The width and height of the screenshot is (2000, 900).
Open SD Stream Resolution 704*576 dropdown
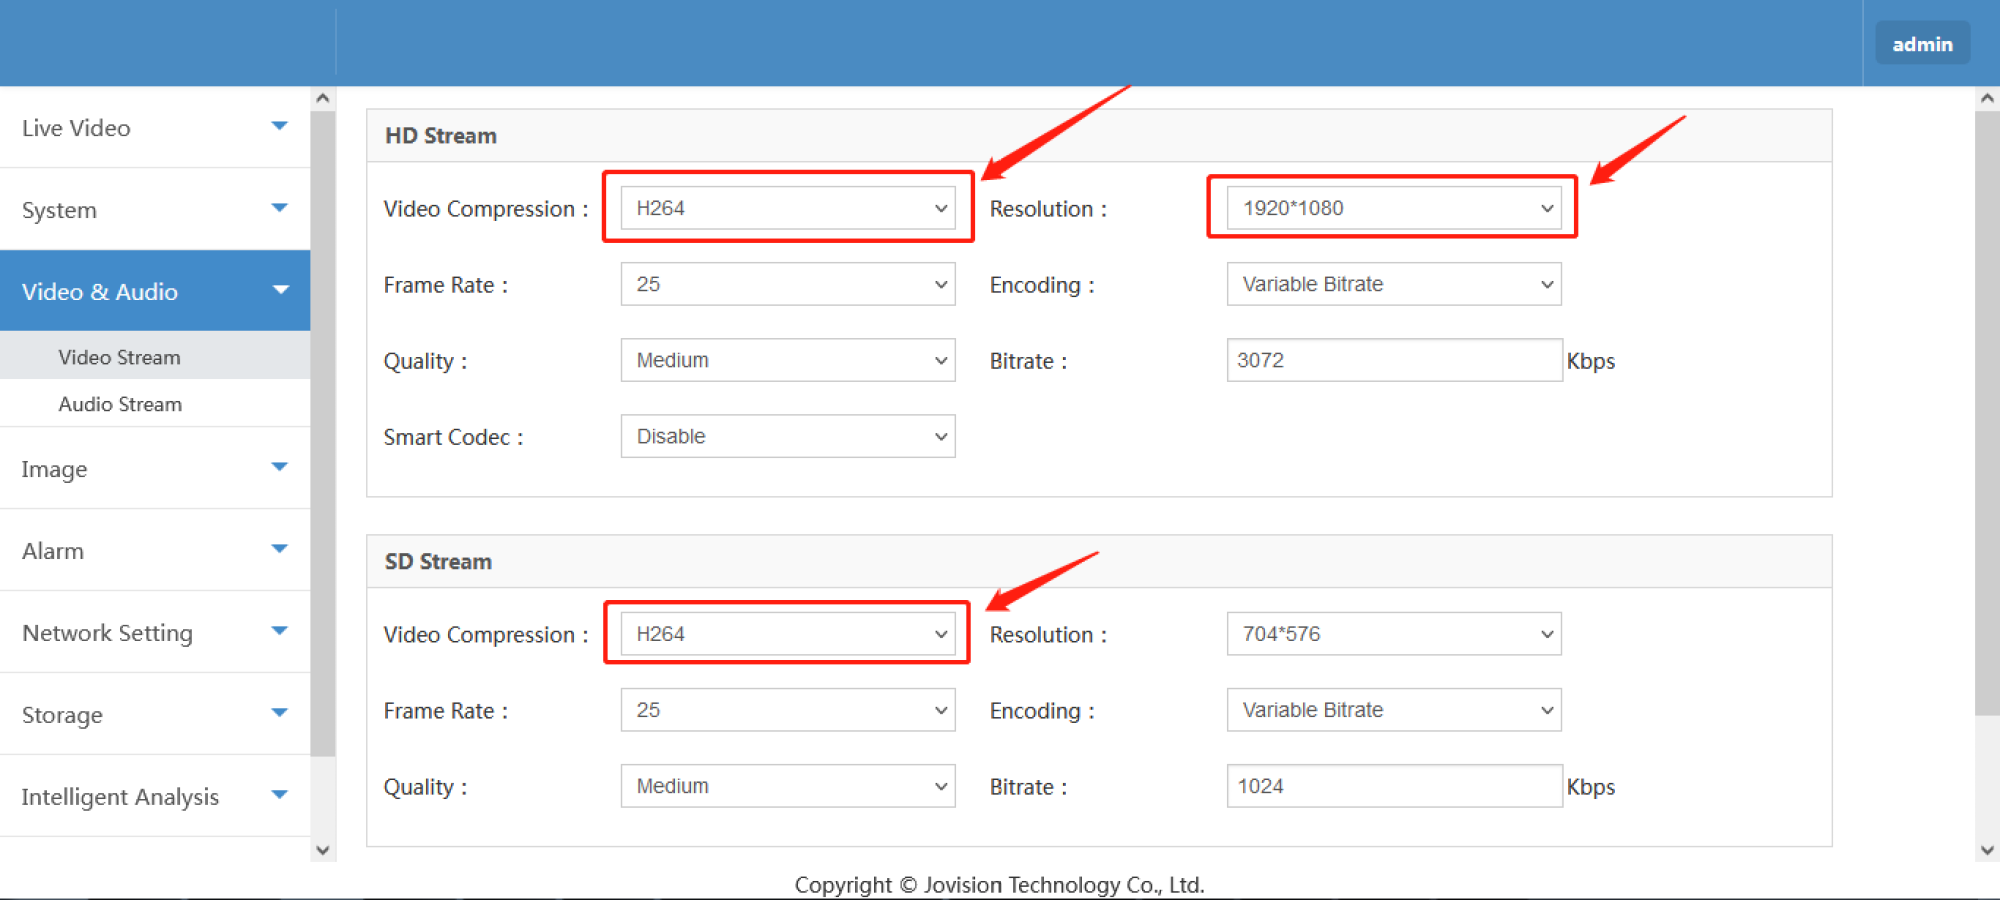[x=1393, y=634]
